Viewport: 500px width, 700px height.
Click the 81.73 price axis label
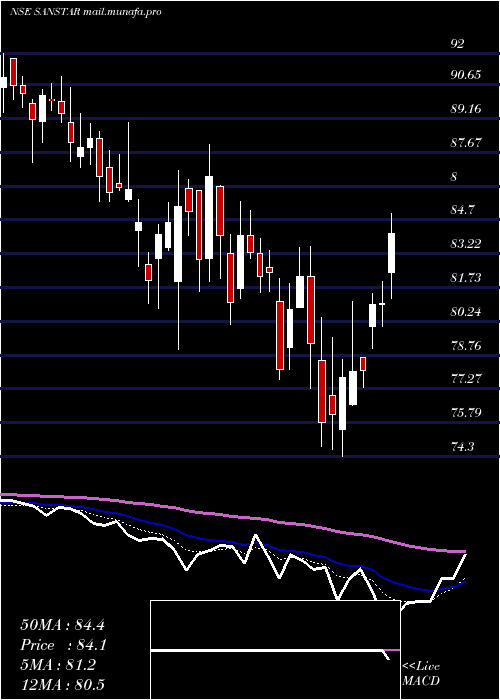pos(466,278)
